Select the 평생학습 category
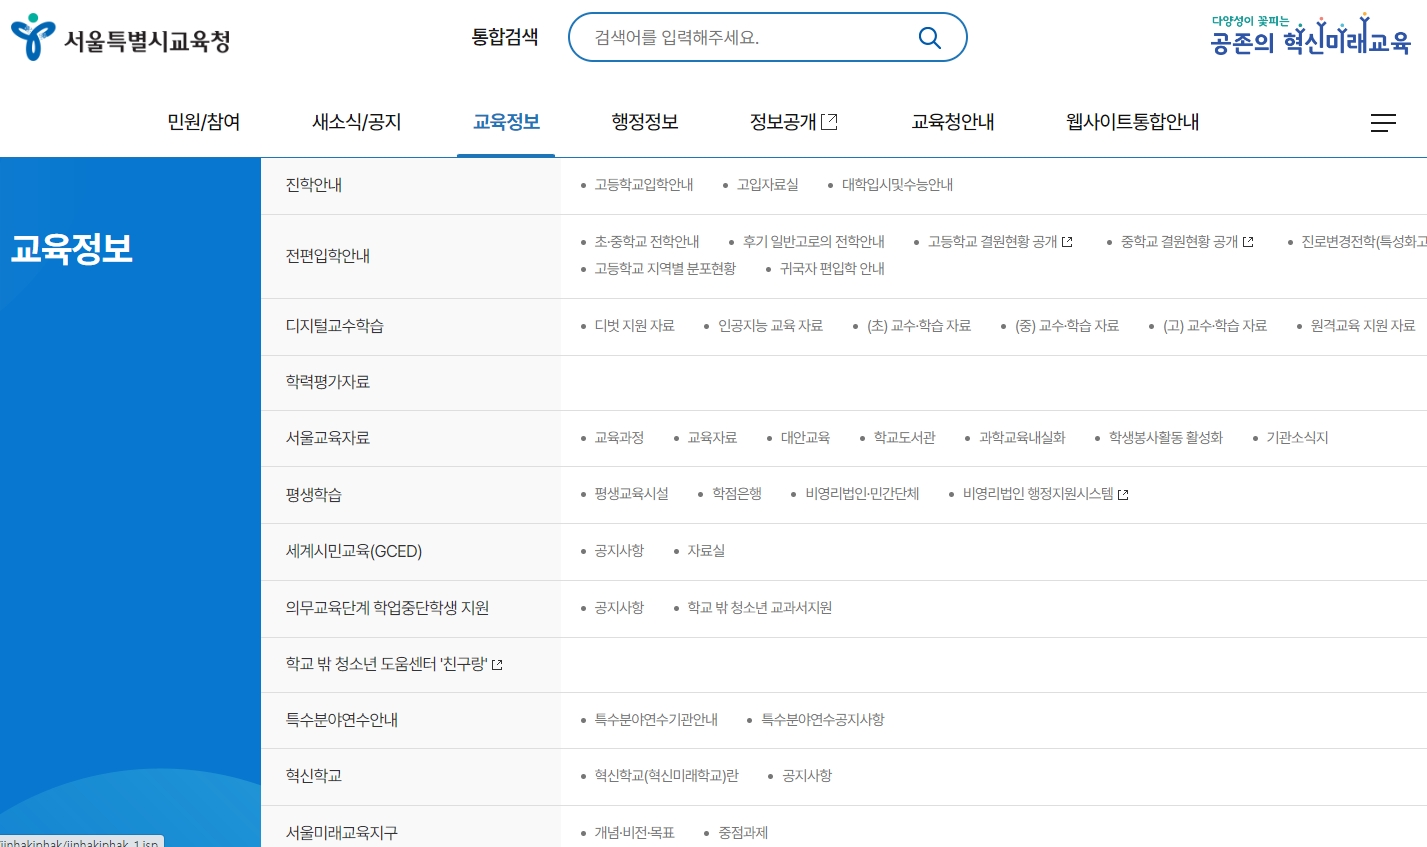Viewport: 1427px width, 847px height. click(314, 495)
